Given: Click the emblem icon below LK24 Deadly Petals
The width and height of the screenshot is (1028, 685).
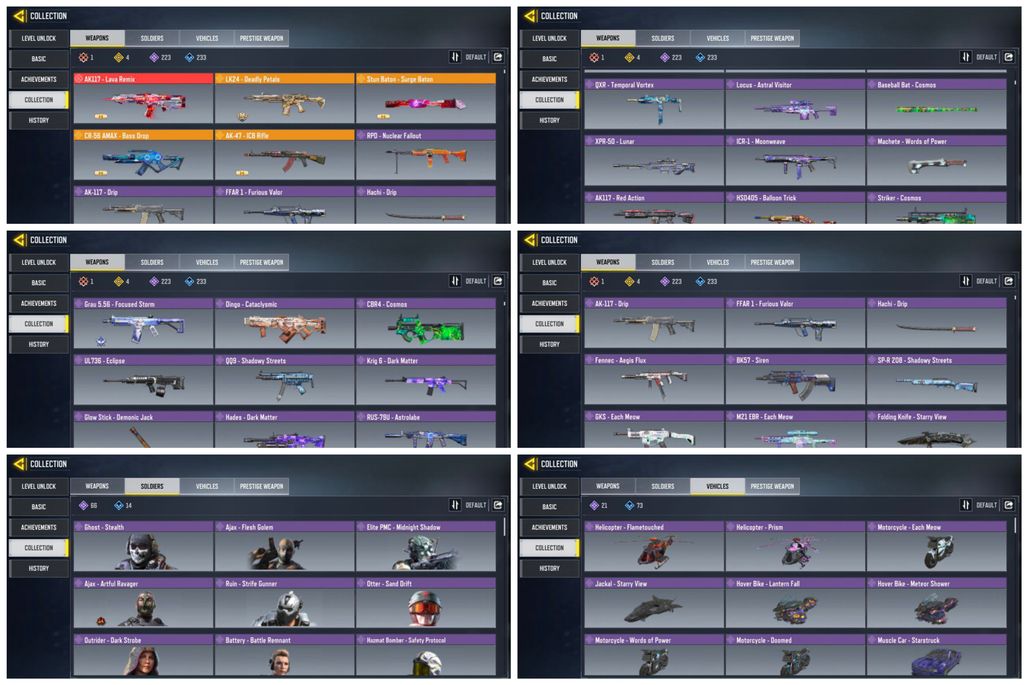Looking at the screenshot, I should 242,117.
